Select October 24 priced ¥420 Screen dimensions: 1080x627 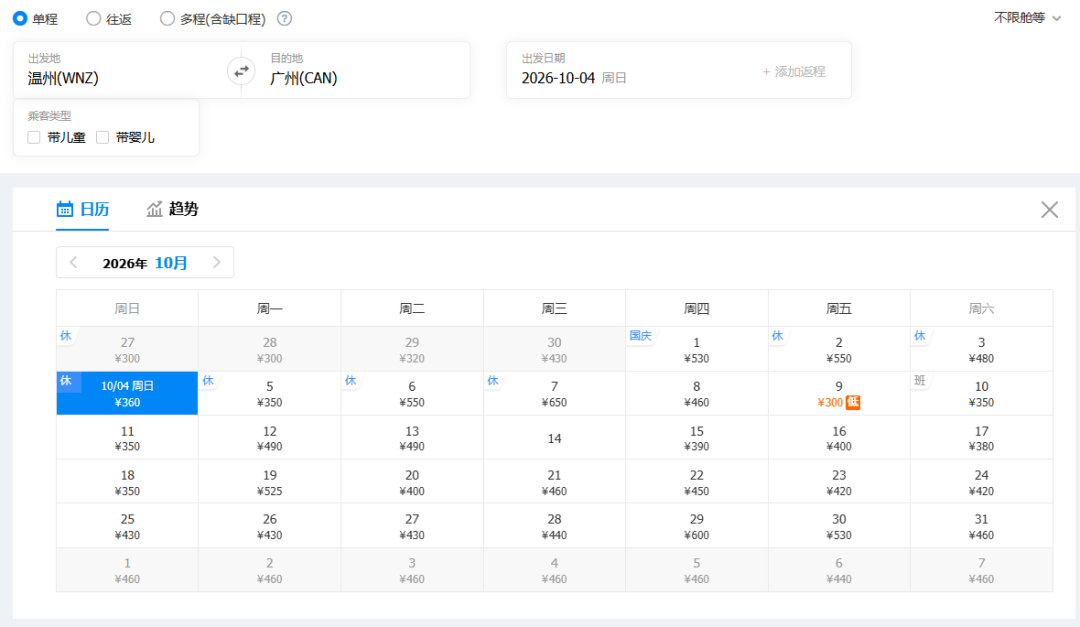click(x=982, y=482)
